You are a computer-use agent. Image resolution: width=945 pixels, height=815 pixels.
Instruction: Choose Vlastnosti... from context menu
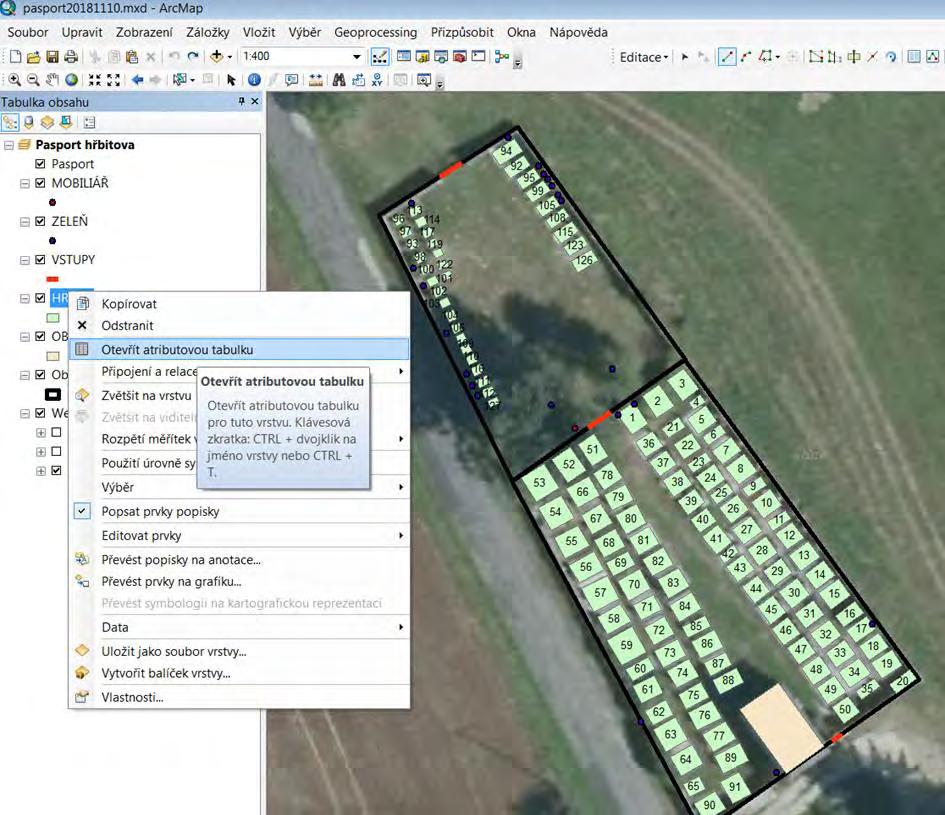point(239,697)
